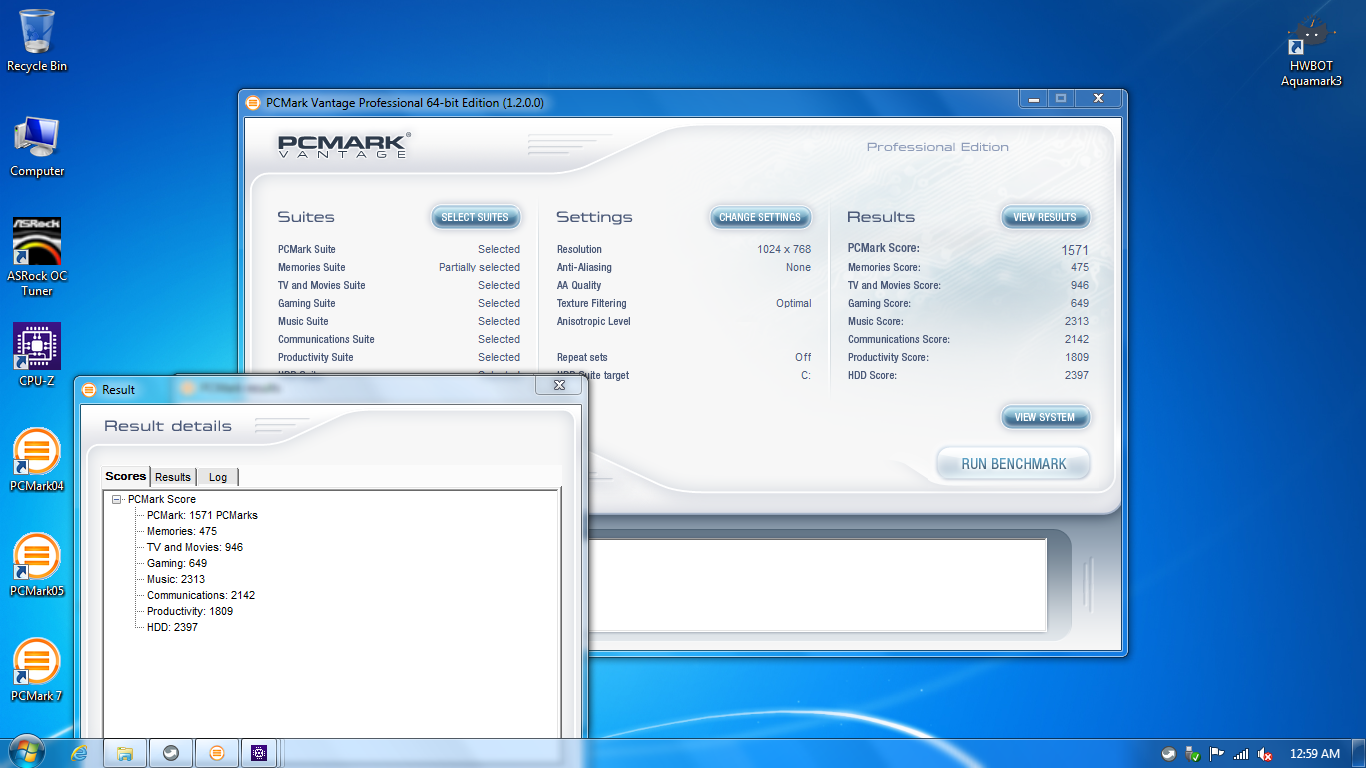The height and width of the screenshot is (768, 1366).
Task: Select the Communications: 2142 tree row
Action: tap(201, 595)
